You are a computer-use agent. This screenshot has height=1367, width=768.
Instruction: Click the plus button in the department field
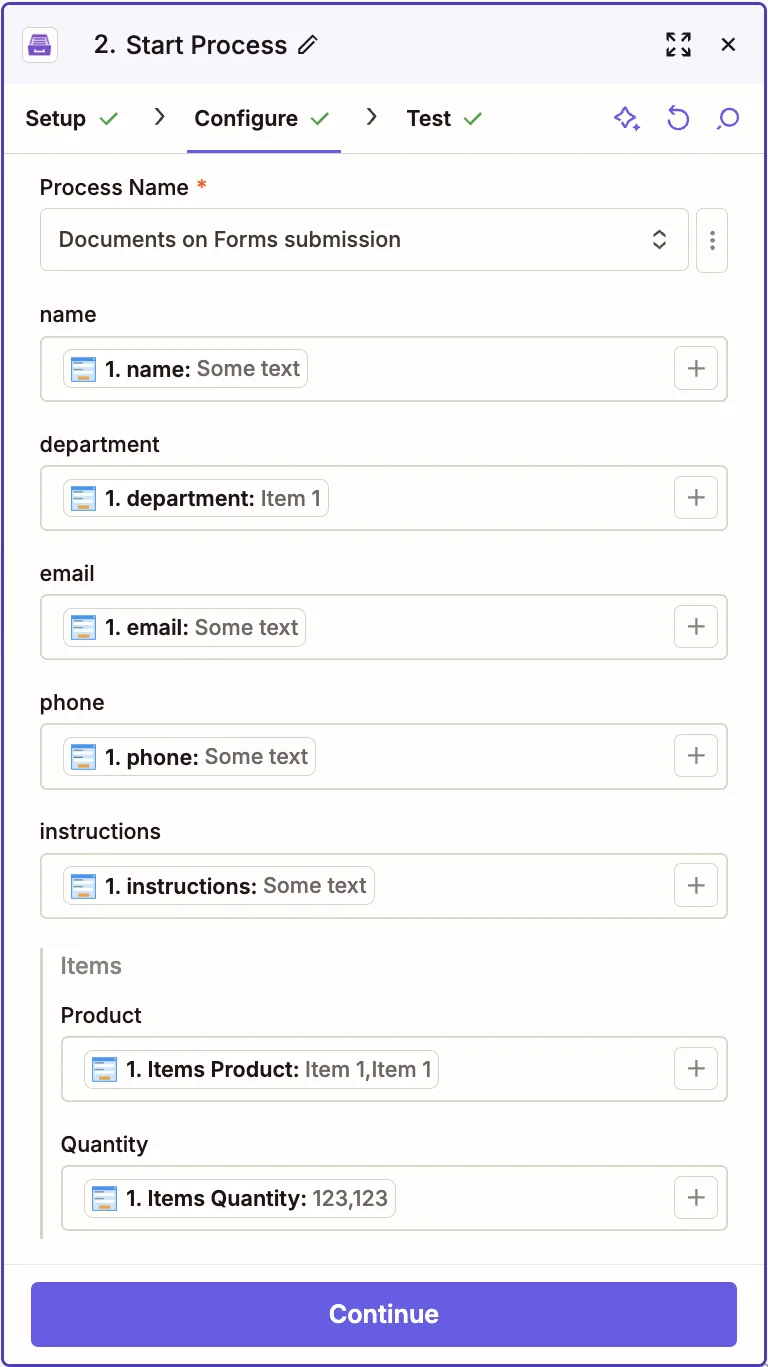click(697, 498)
